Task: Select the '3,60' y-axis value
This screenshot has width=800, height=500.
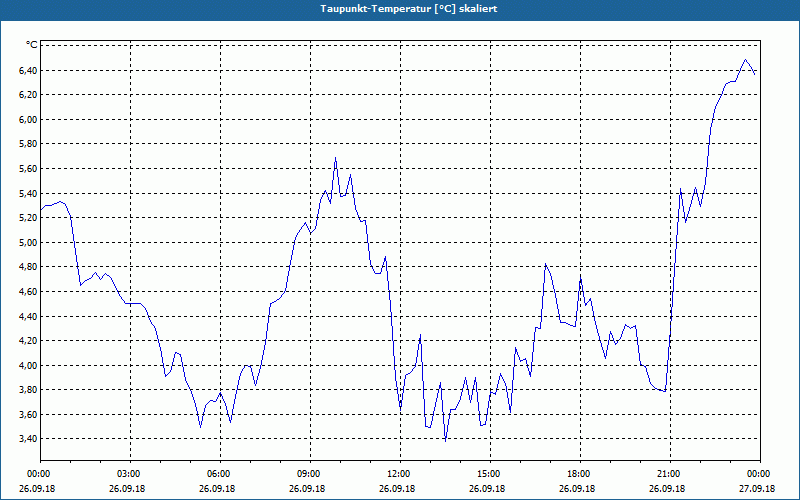Action: [28, 414]
